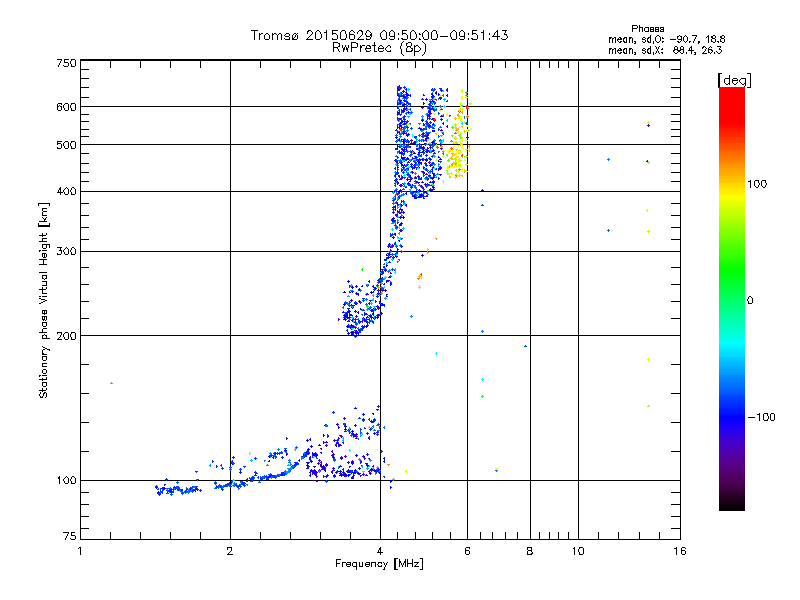The width and height of the screenshot is (800, 600).
Task: Click the y-axis tick label '400'
Action: point(67,191)
